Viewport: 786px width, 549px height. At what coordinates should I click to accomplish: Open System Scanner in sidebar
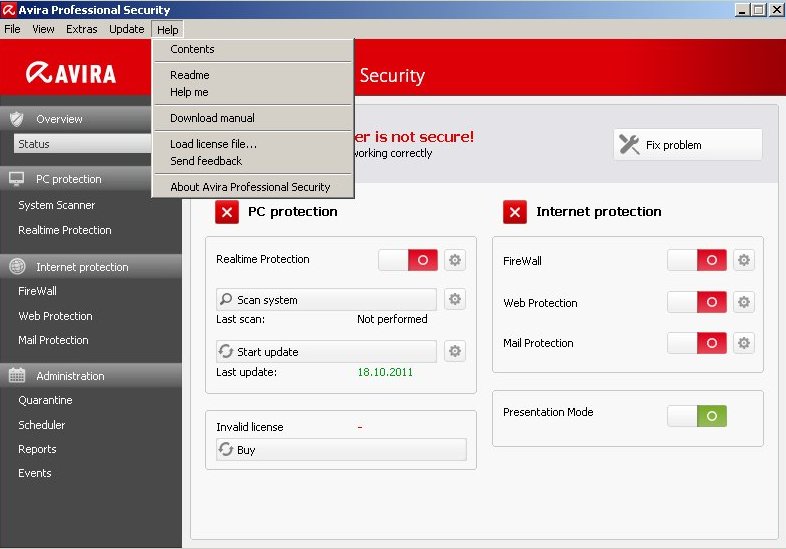pyautogui.click(x=57, y=205)
